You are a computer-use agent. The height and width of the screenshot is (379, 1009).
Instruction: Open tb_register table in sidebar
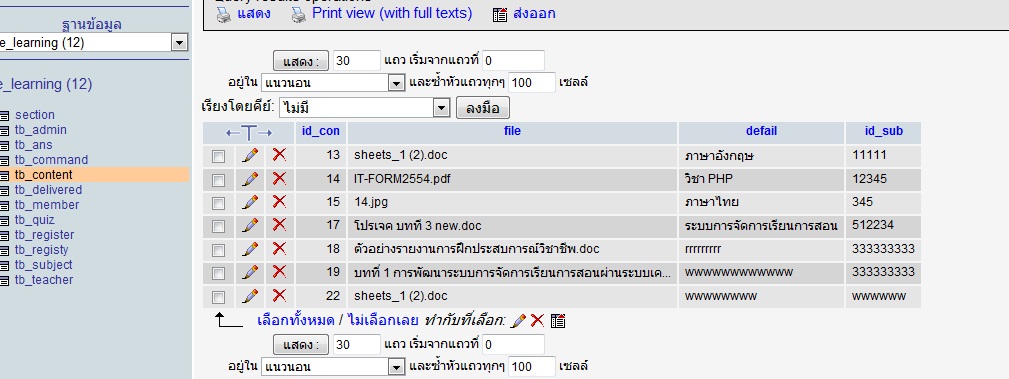pos(44,236)
